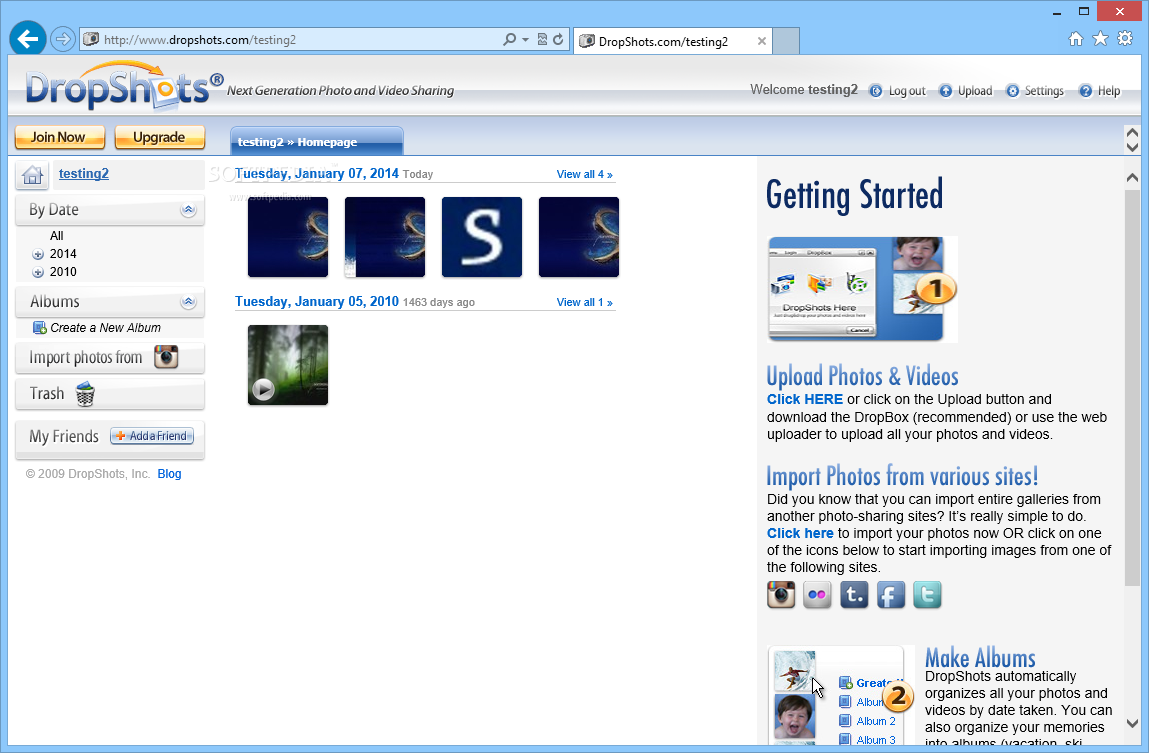
Task: Open browser Tools gear icon
Action: tap(1125, 39)
